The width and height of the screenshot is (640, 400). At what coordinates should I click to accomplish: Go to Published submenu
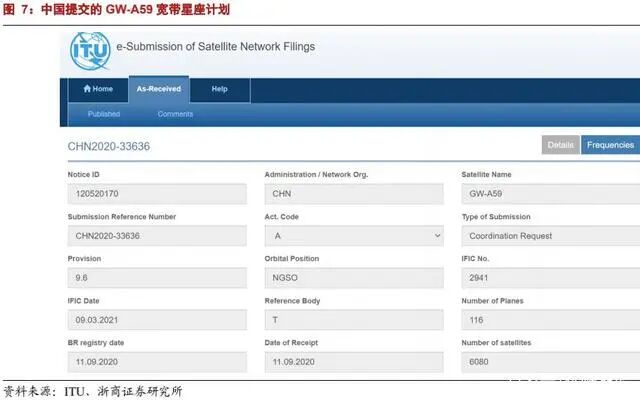click(104, 114)
